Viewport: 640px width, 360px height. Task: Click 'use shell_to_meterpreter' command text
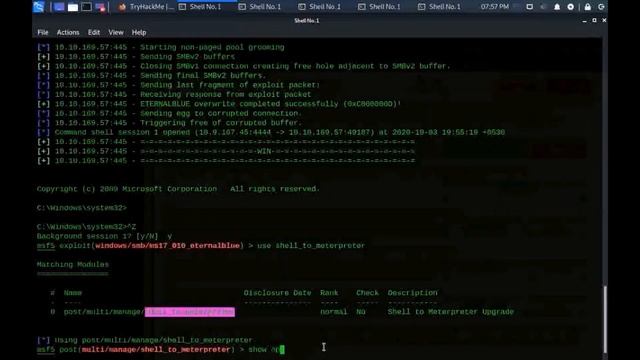tap(311, 246)
